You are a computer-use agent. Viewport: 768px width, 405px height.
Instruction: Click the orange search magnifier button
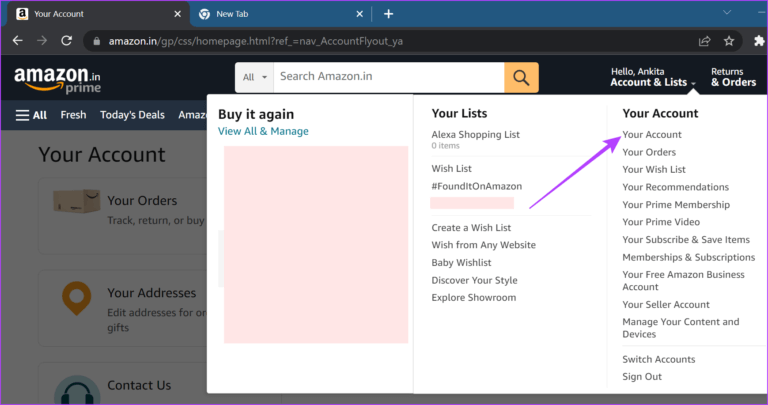(521, 77)
